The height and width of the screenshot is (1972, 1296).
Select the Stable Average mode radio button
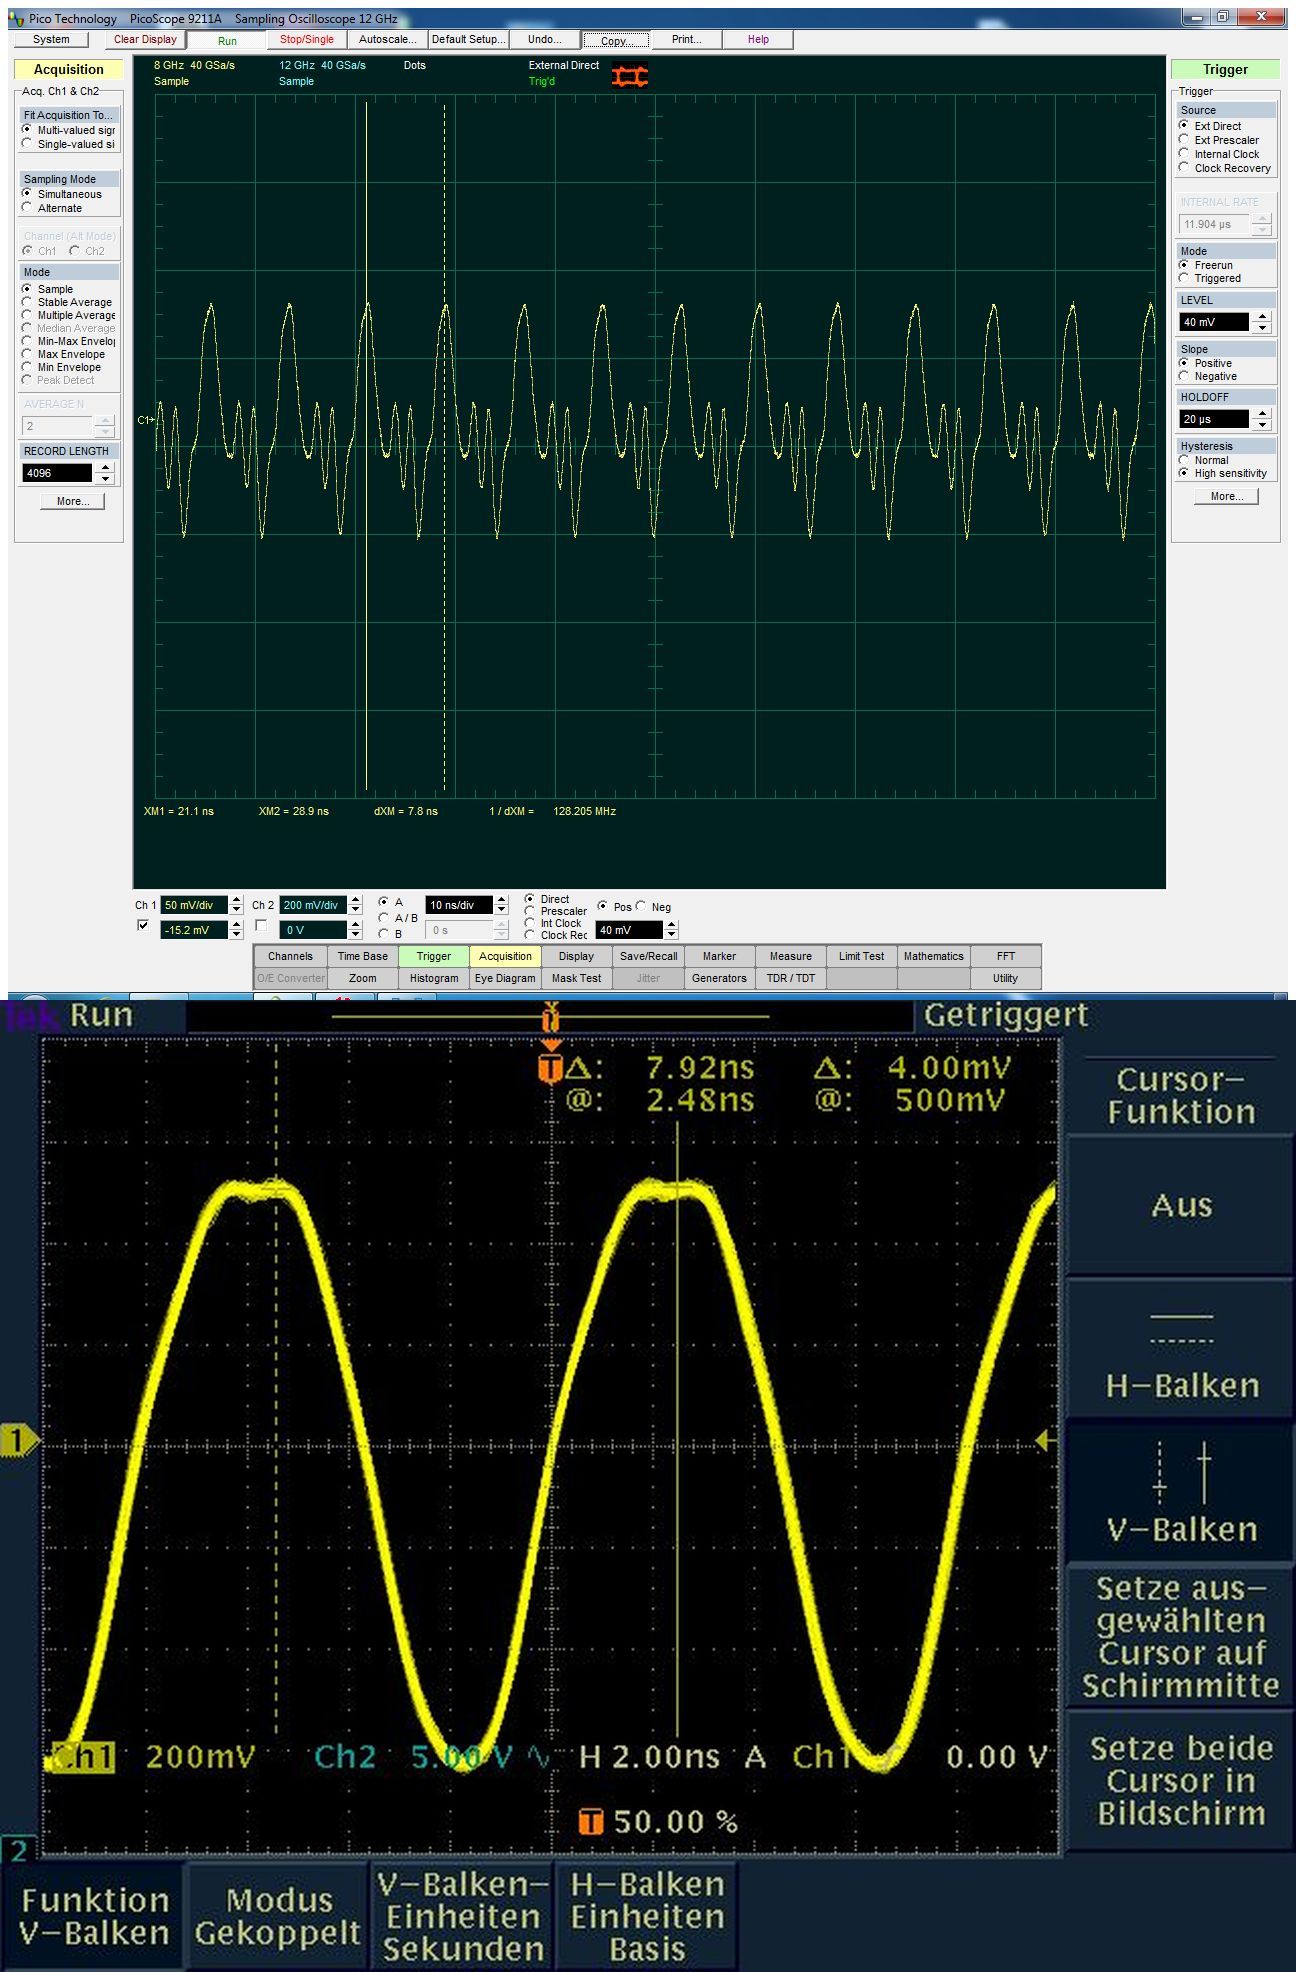pyautogui.click(x=28, y=302)
